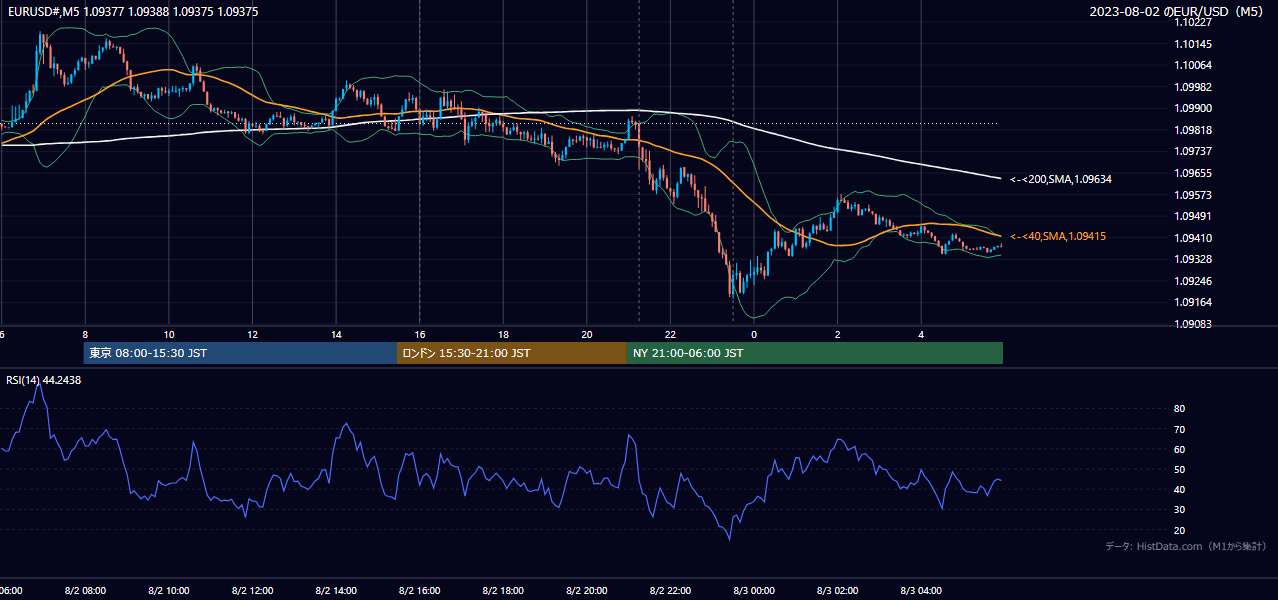Image resolution: width=1278 pixels, height=600 pixels.
Task: Click RSI scale value 70
Action: point(1179,429)
